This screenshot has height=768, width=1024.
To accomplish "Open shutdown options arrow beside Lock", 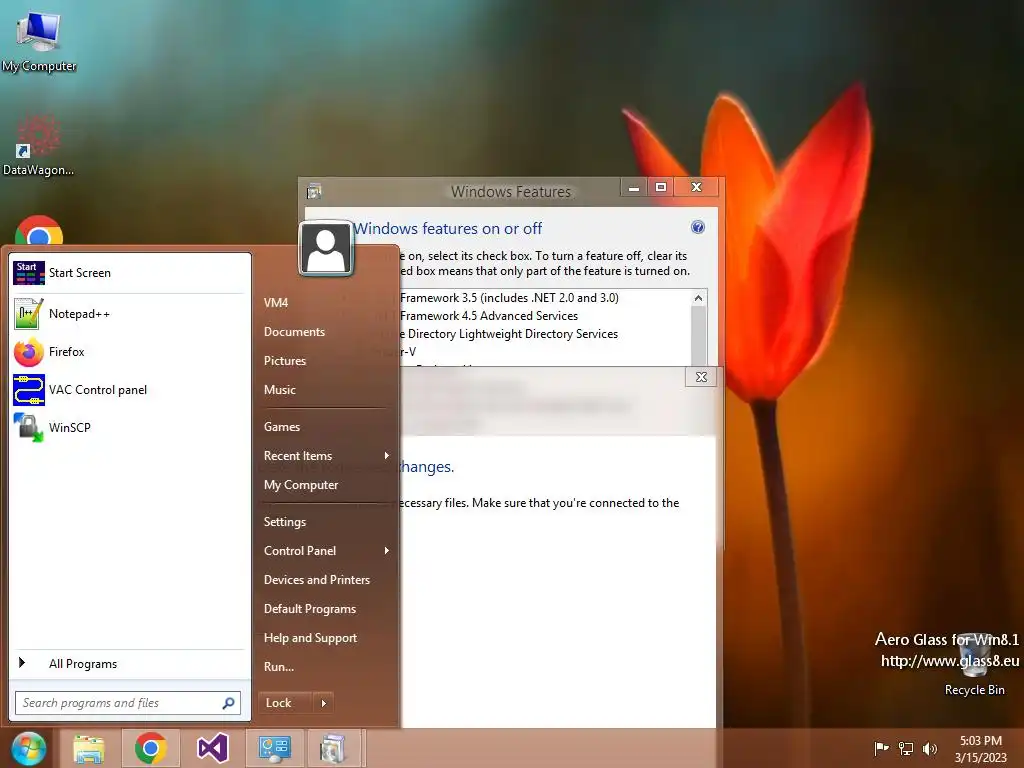I will (323, 703).
